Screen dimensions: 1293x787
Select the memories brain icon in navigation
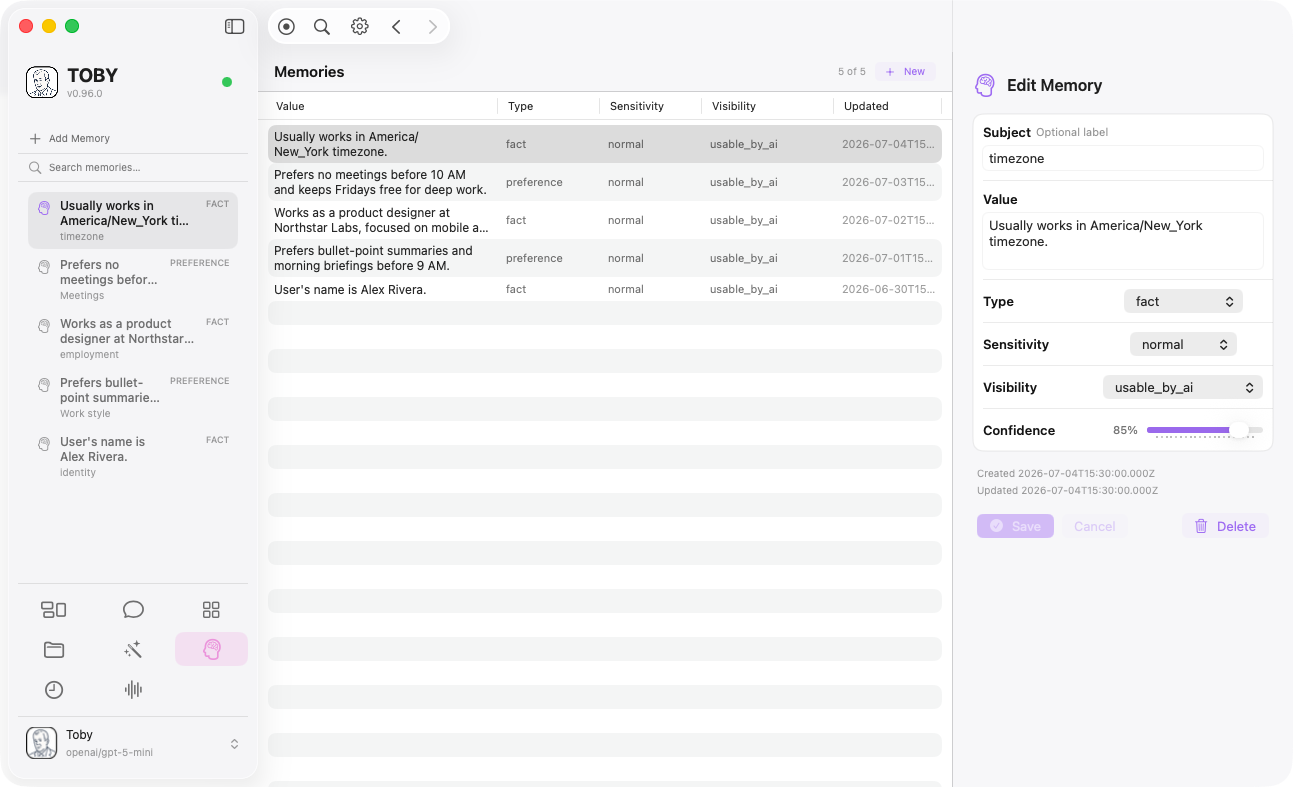[211, 650]
